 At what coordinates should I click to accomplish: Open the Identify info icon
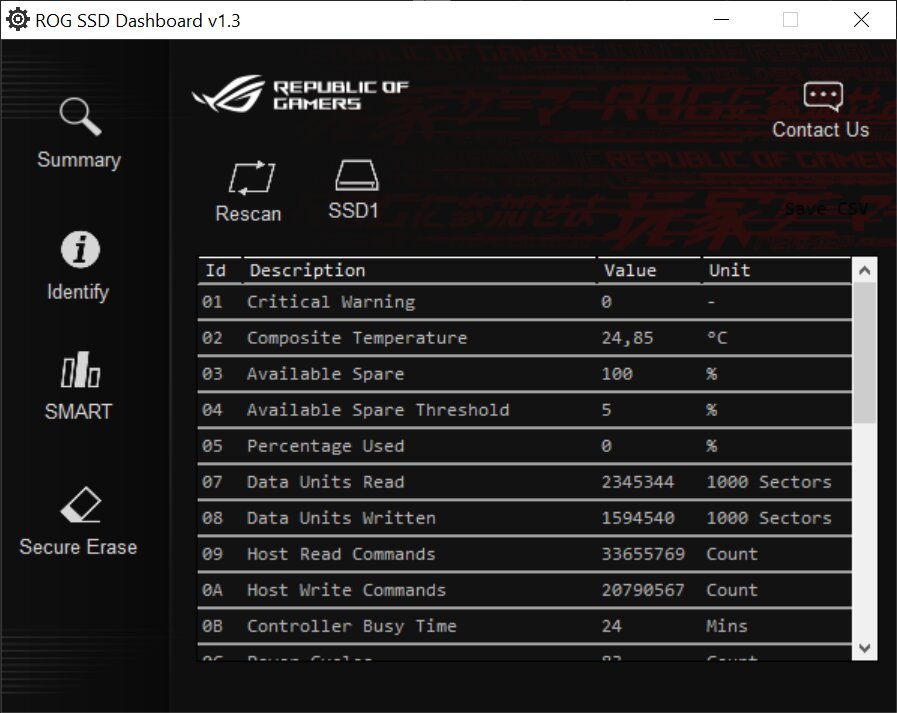point(80,250)
